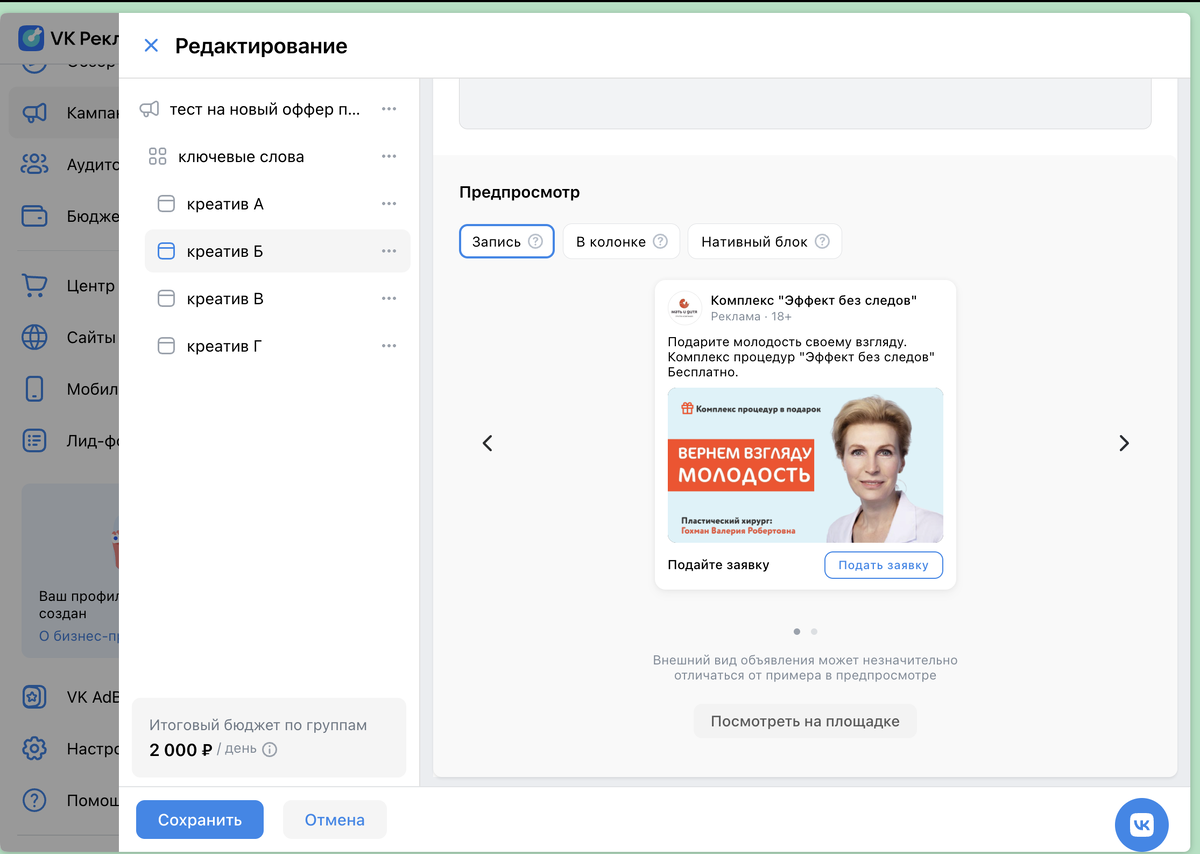Image resolution: width=1200 pixels, height=854 pixels.
Task: Open three-dot menu for креатив Б
Action: tap(389, 251)
